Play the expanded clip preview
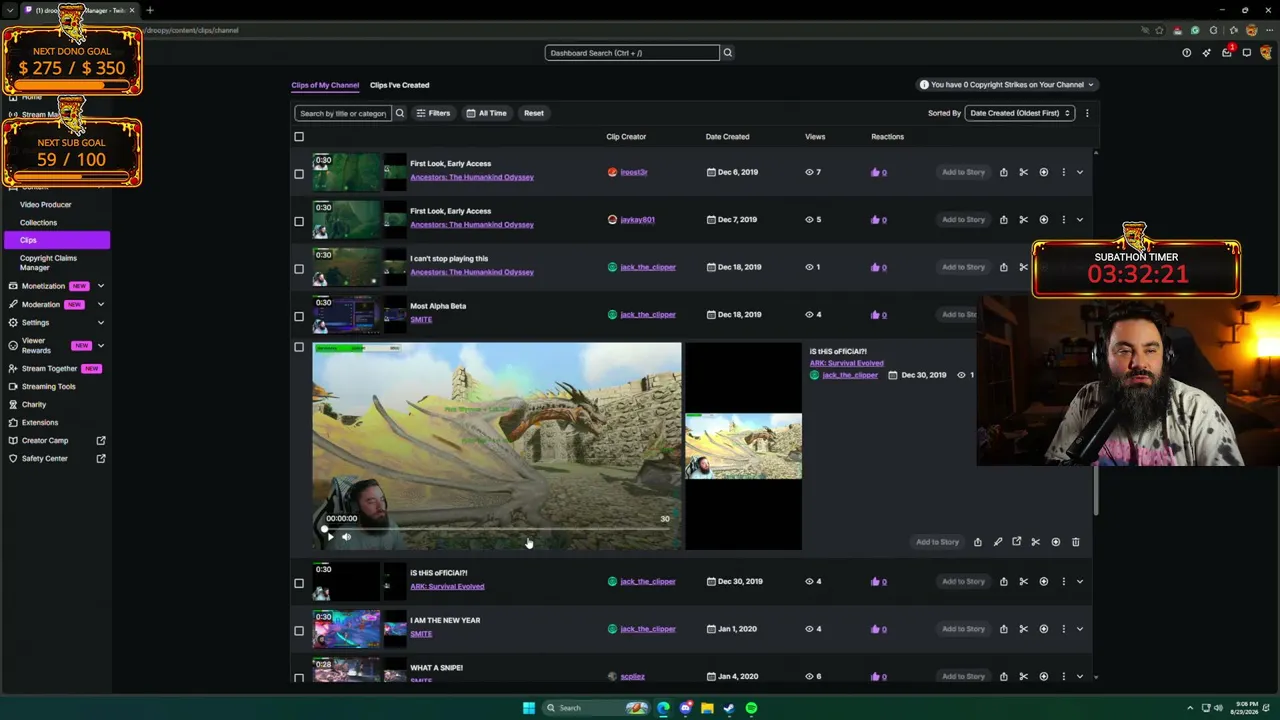This screenshot has width=1280, height=720. [x=330, y=537]
